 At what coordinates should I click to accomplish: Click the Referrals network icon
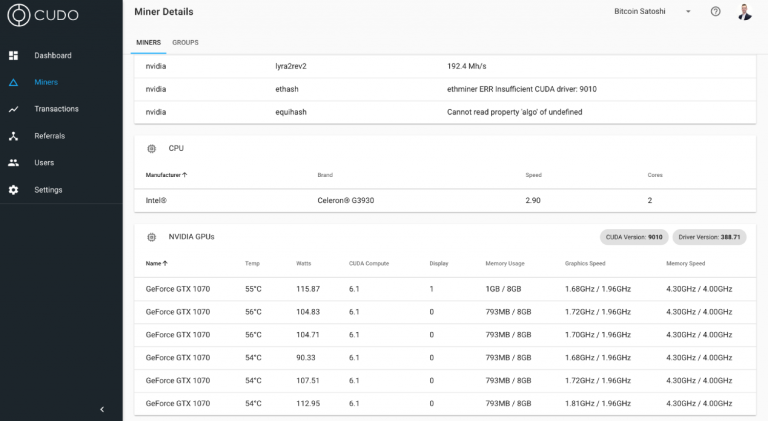[14, 136]
